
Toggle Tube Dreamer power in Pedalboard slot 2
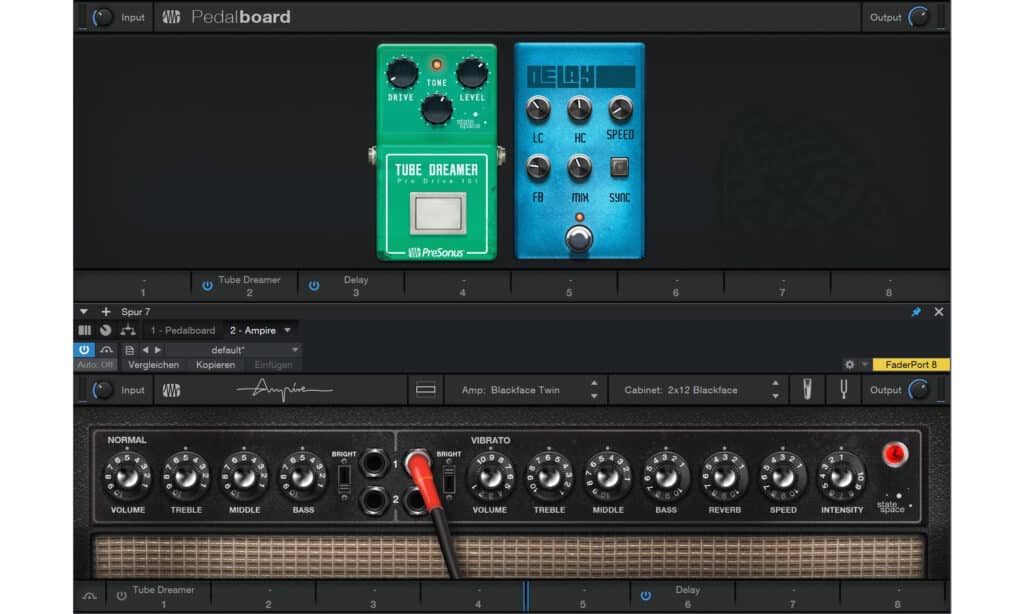[x=207, y=285]
